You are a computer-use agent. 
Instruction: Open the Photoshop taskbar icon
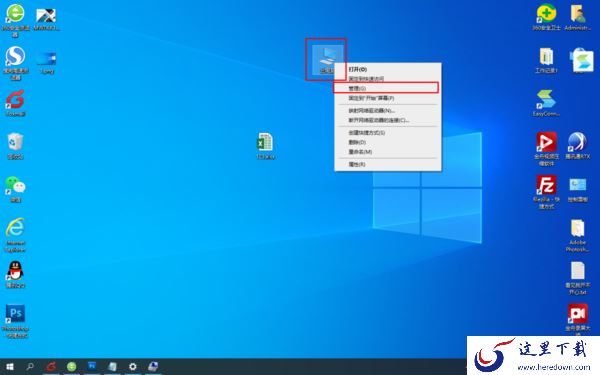pos(92,367)
